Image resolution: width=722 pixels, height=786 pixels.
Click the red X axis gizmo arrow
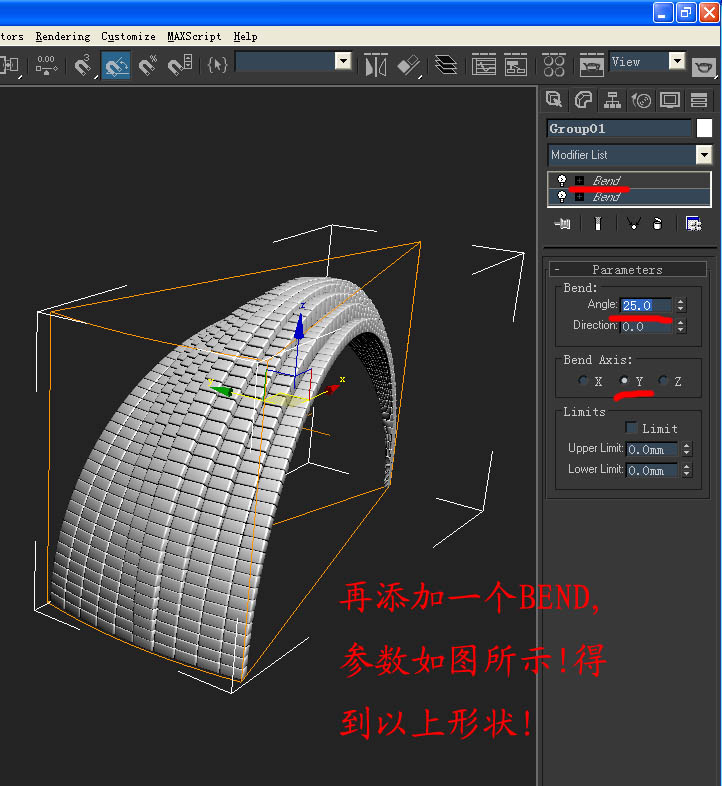332,388
